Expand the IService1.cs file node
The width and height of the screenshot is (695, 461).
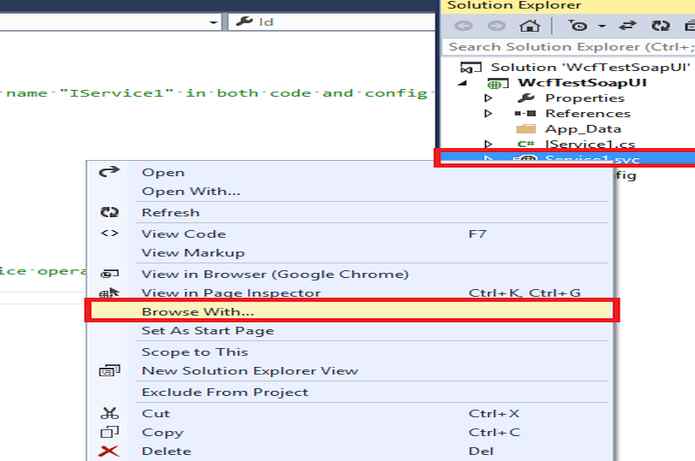click(488, 144)
